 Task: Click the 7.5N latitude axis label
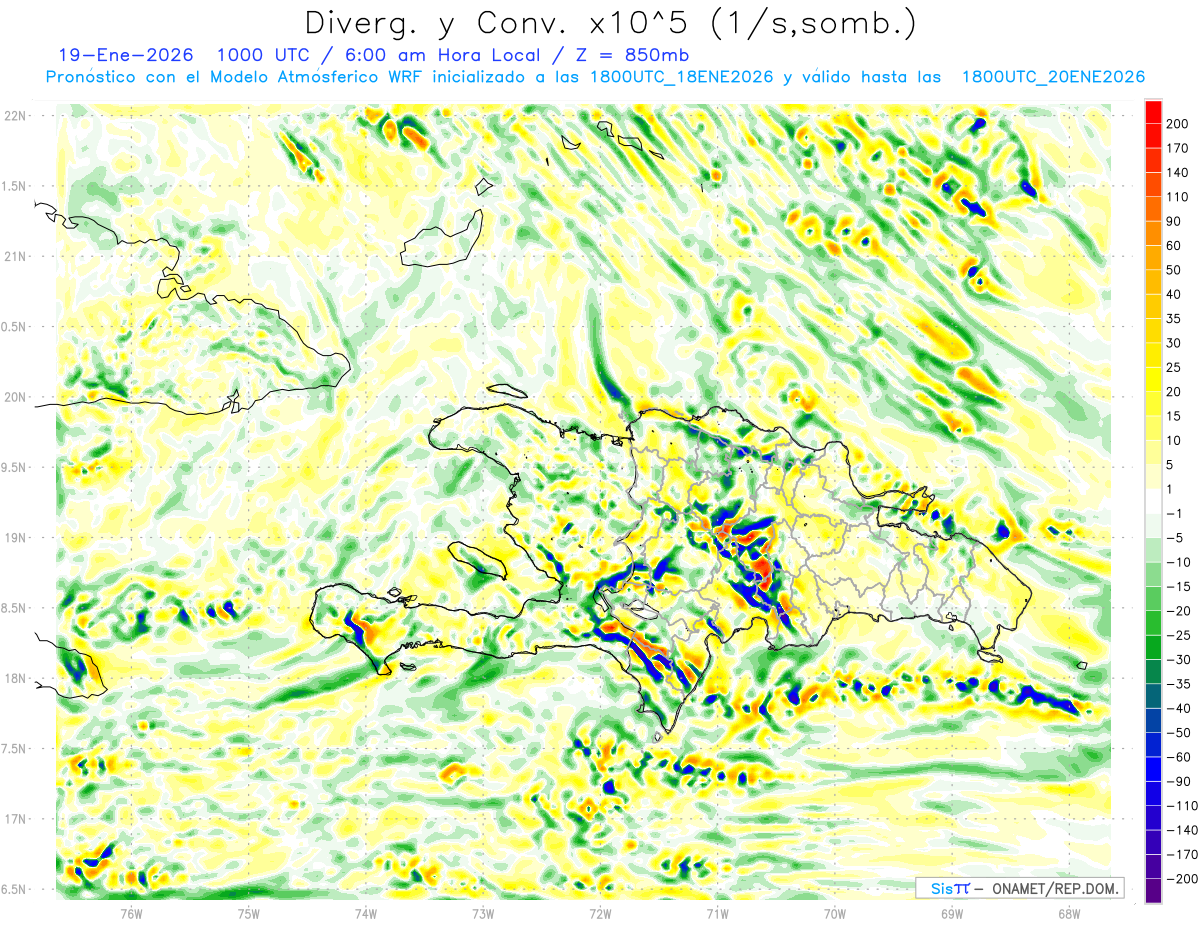tap(14, 748)
